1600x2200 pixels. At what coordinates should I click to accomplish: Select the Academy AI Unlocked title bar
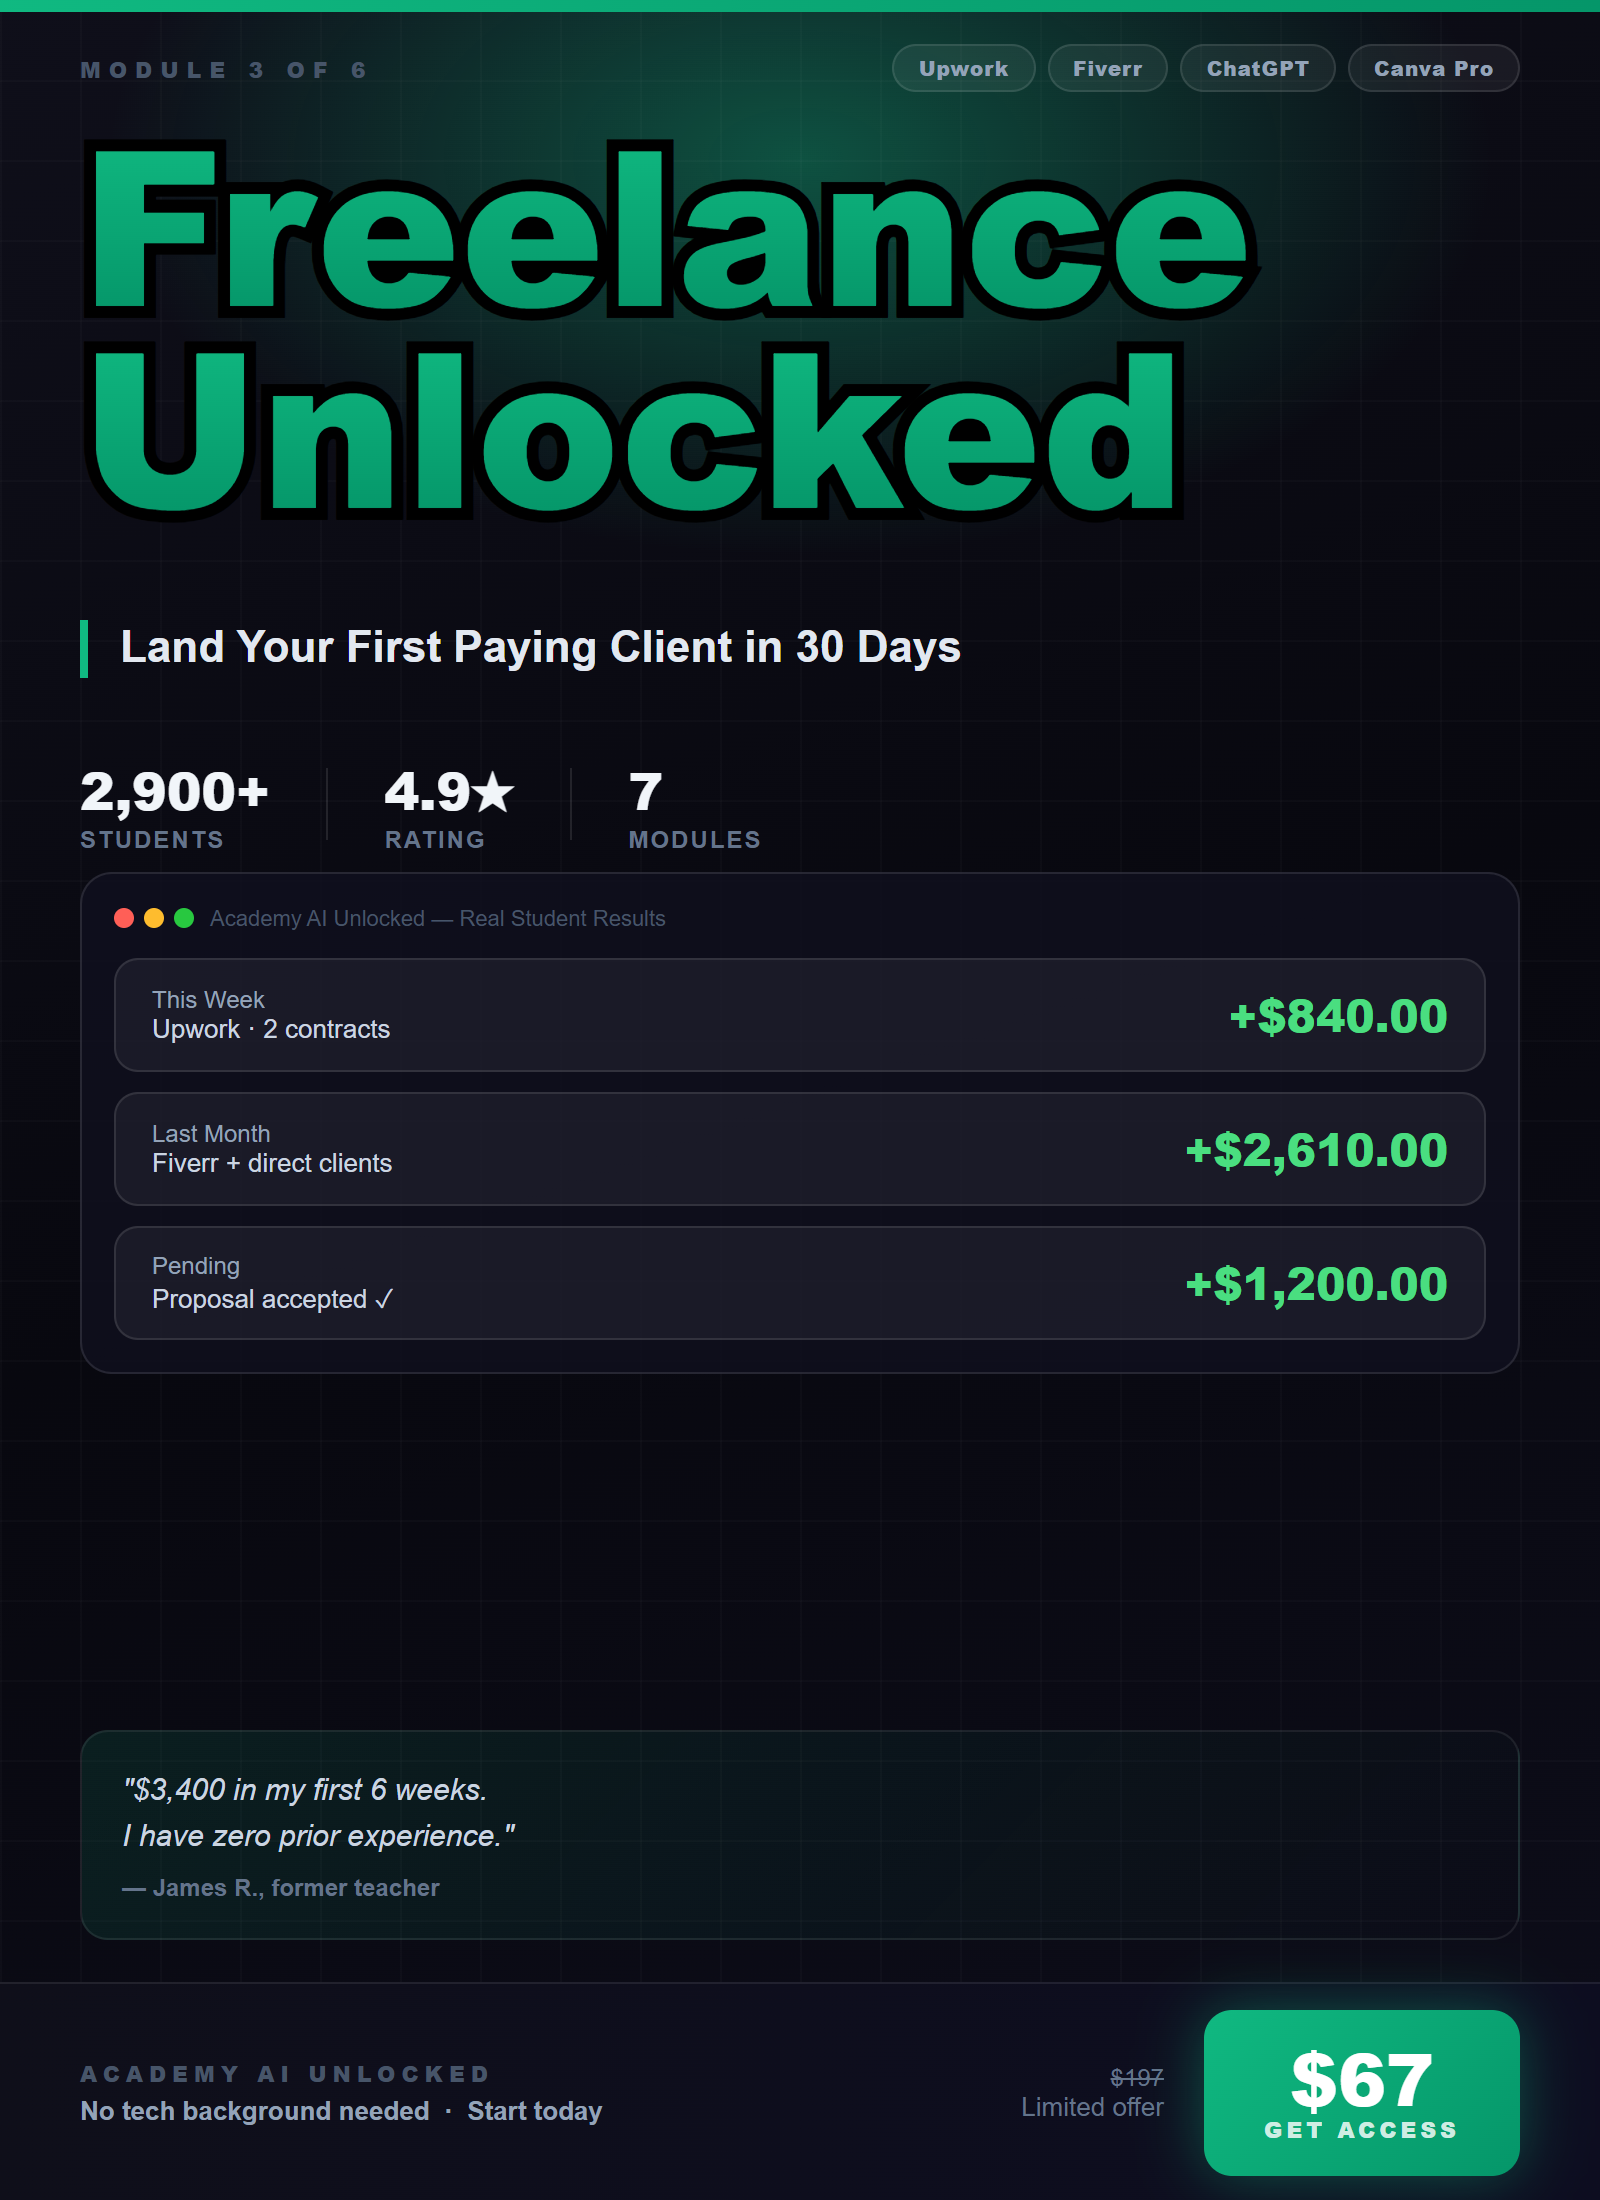[x=437, y=917]
